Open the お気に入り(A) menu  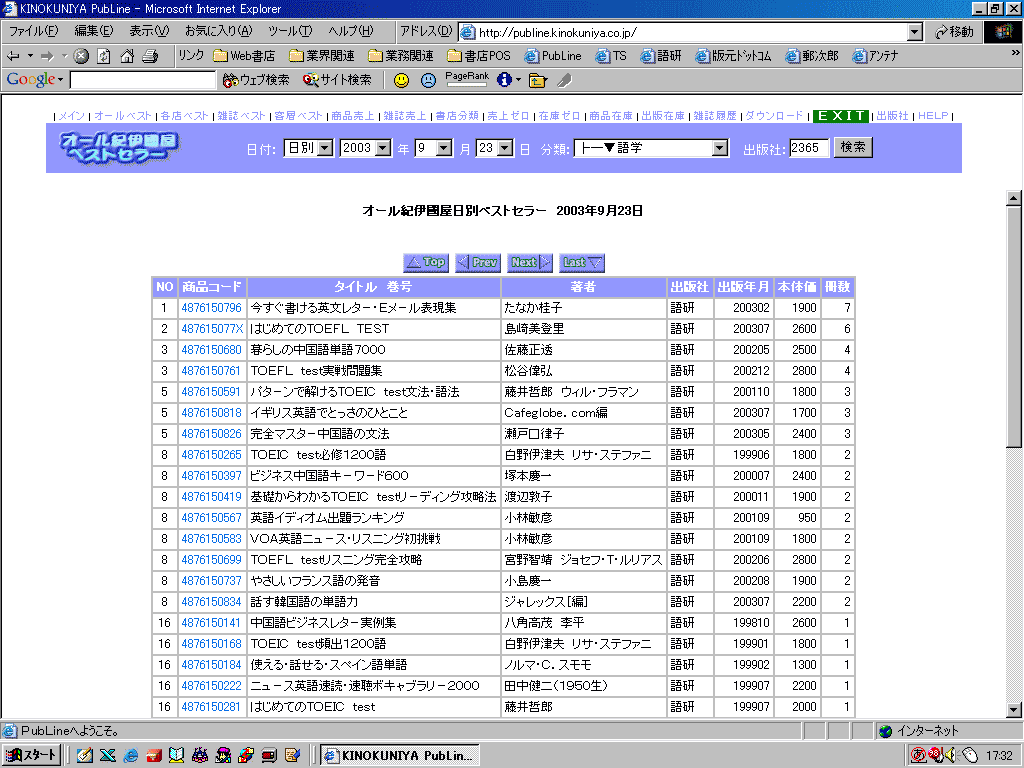(218, 31)
